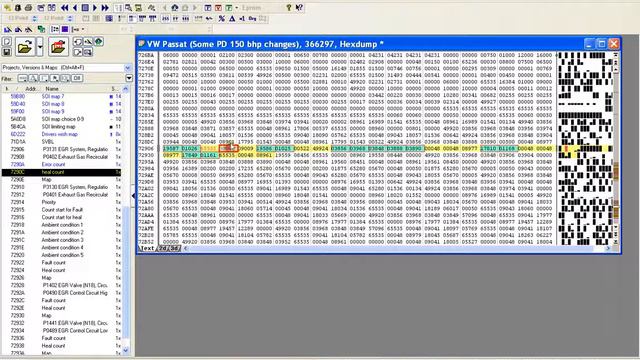Click the magnifier search icon in toolbar

click(x=128, y=7)
